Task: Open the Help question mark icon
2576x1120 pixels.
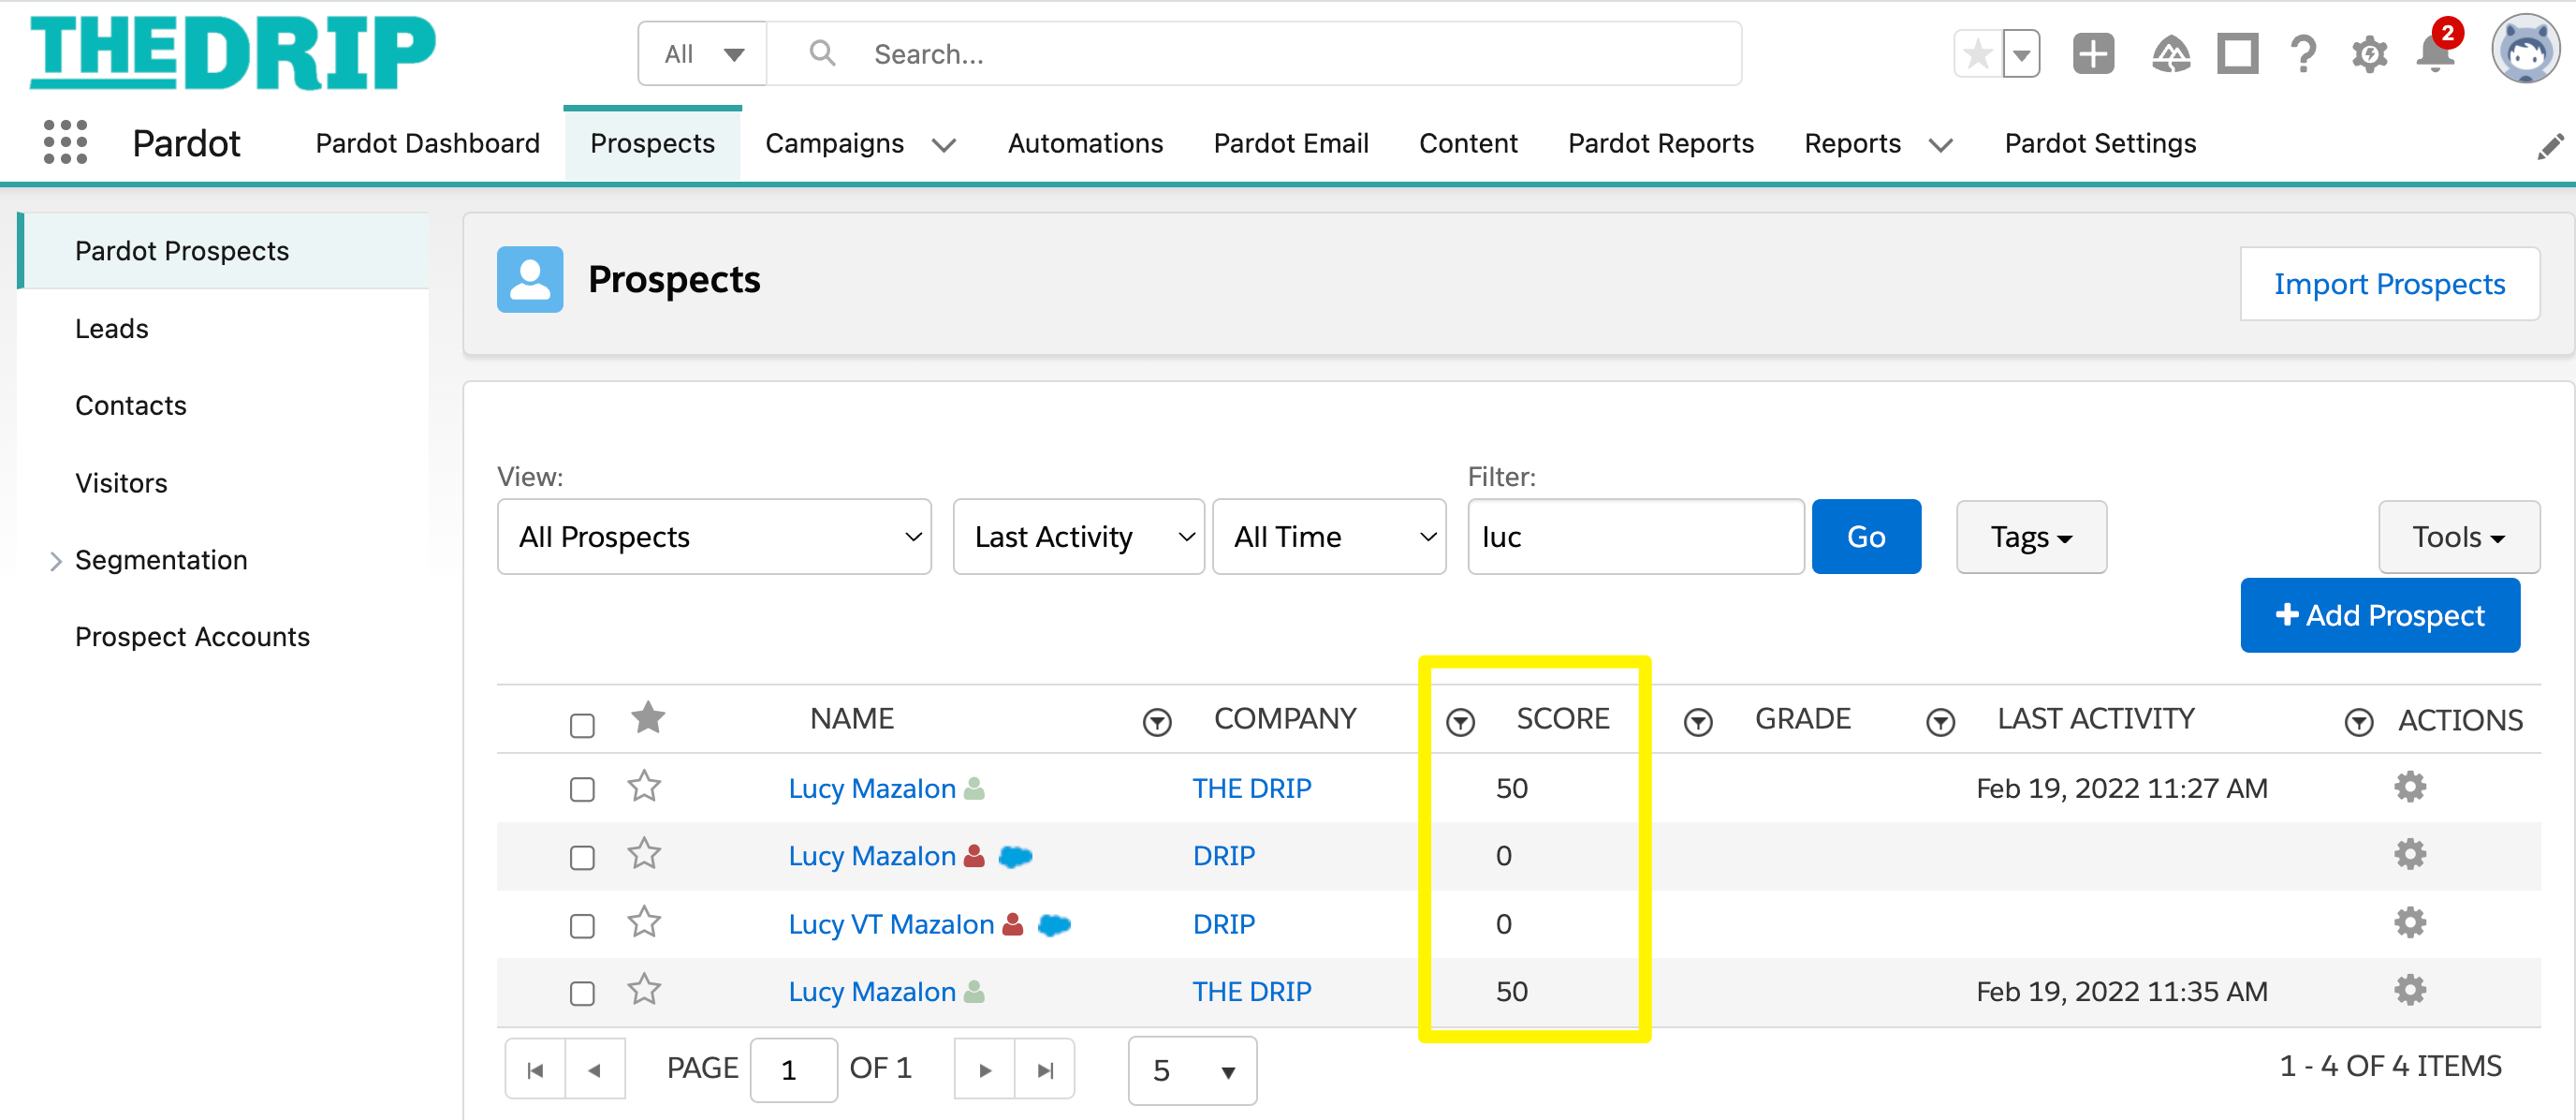Action: click(2304, 54)
